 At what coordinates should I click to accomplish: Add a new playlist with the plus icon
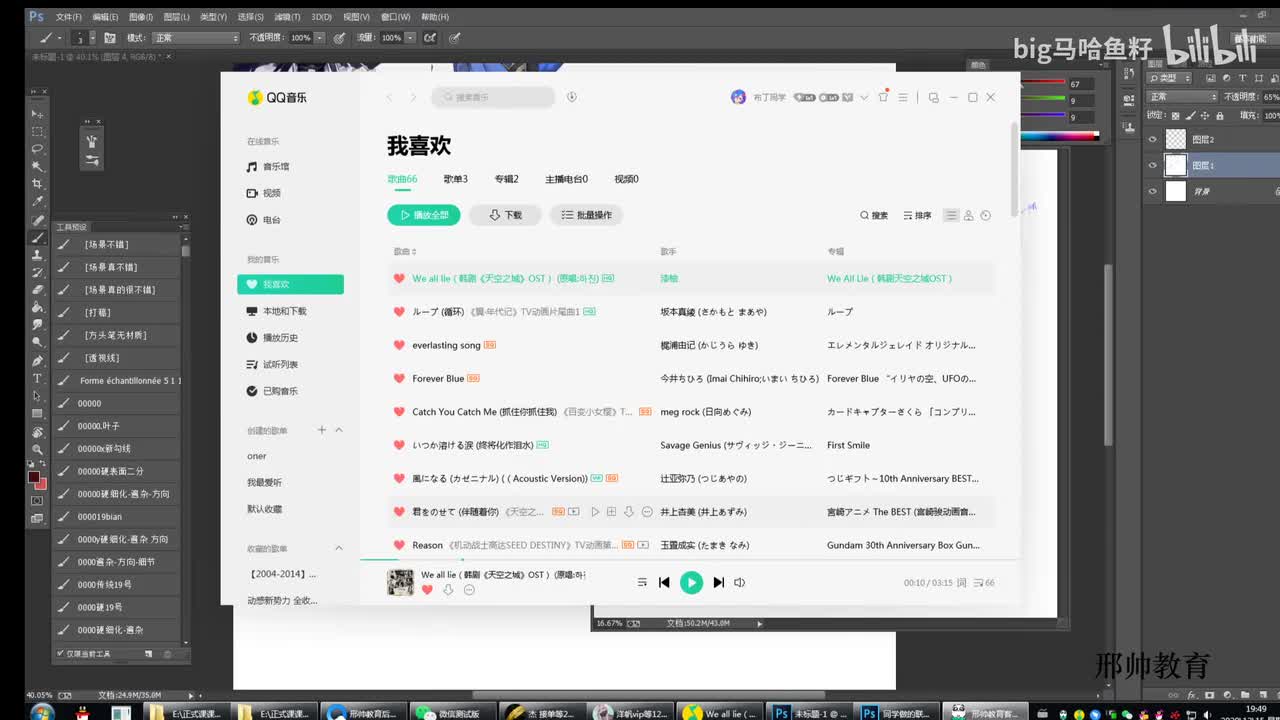point(322,430)
